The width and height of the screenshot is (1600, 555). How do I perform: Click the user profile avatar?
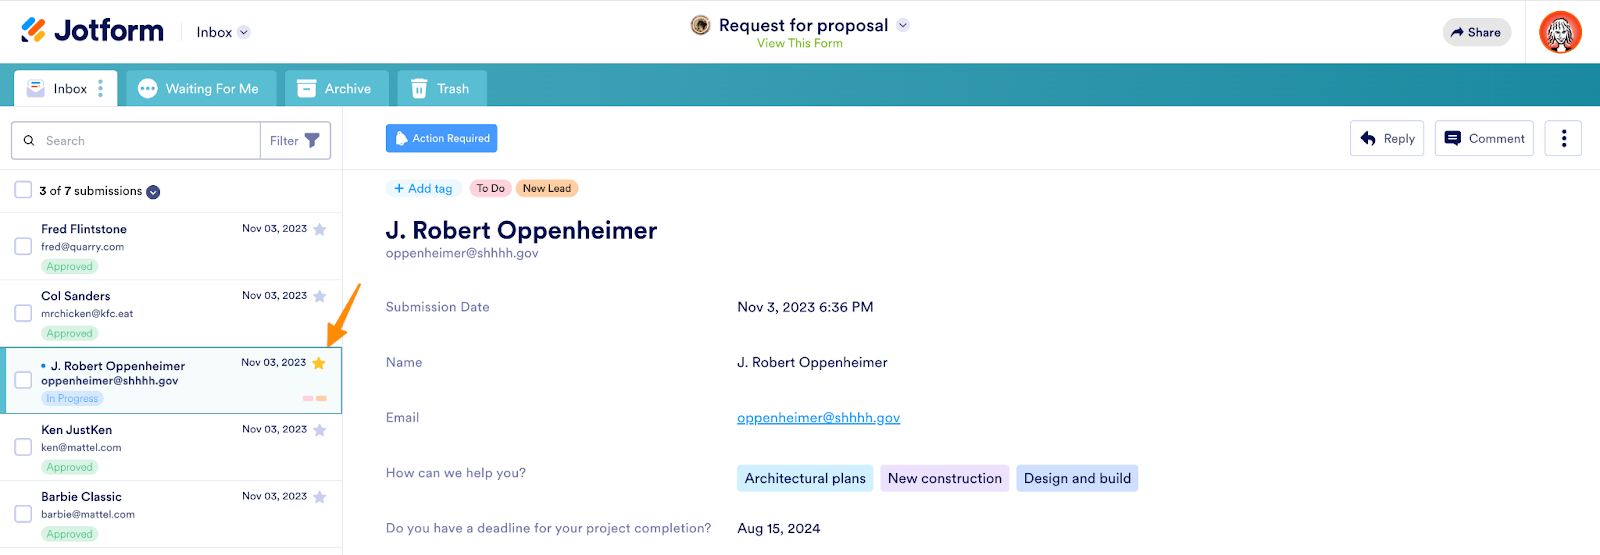pos(1560,32)
